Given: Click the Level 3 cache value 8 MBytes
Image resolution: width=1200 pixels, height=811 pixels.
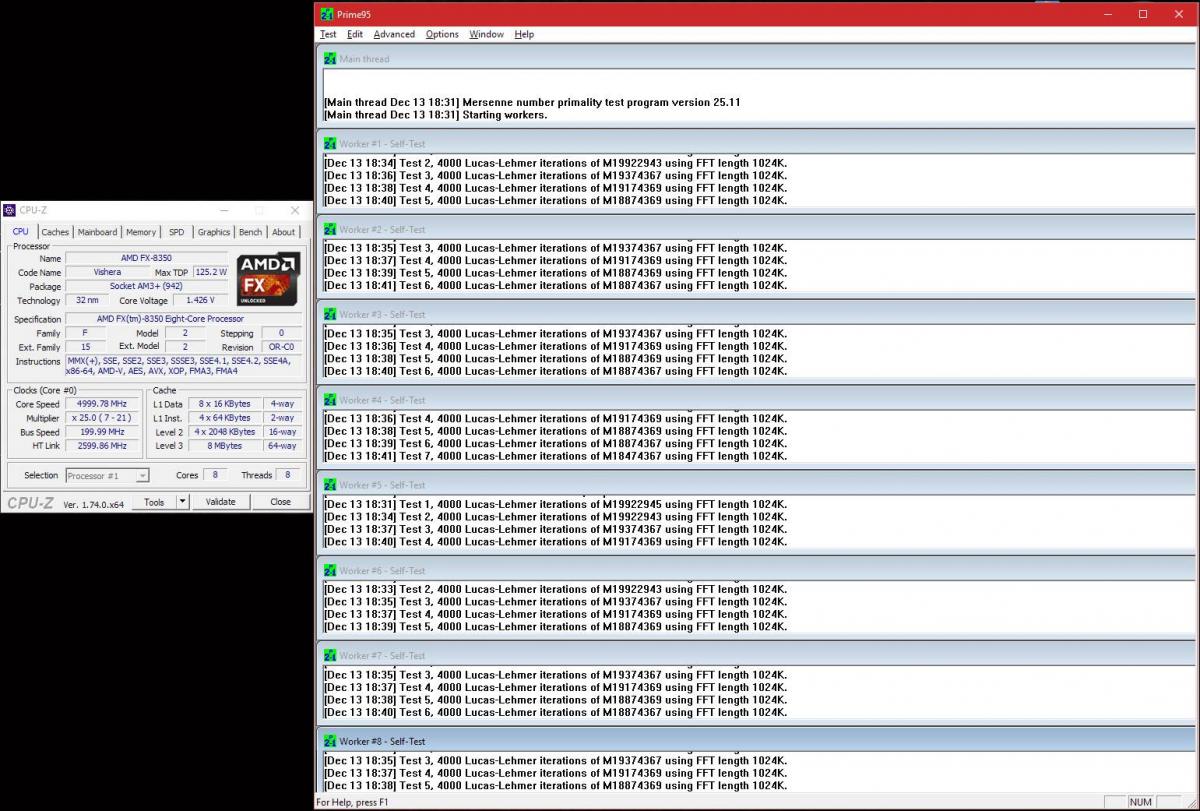Looking at the screenshot, I should point(224,446).
